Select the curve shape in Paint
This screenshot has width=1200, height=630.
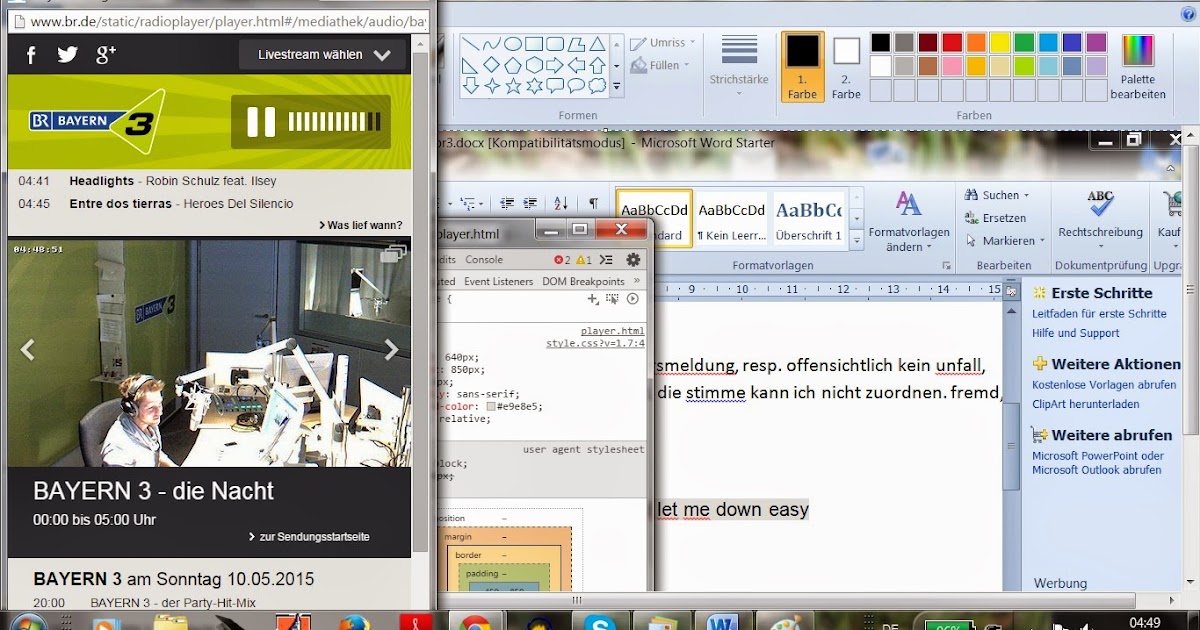(x=491, y=44)
